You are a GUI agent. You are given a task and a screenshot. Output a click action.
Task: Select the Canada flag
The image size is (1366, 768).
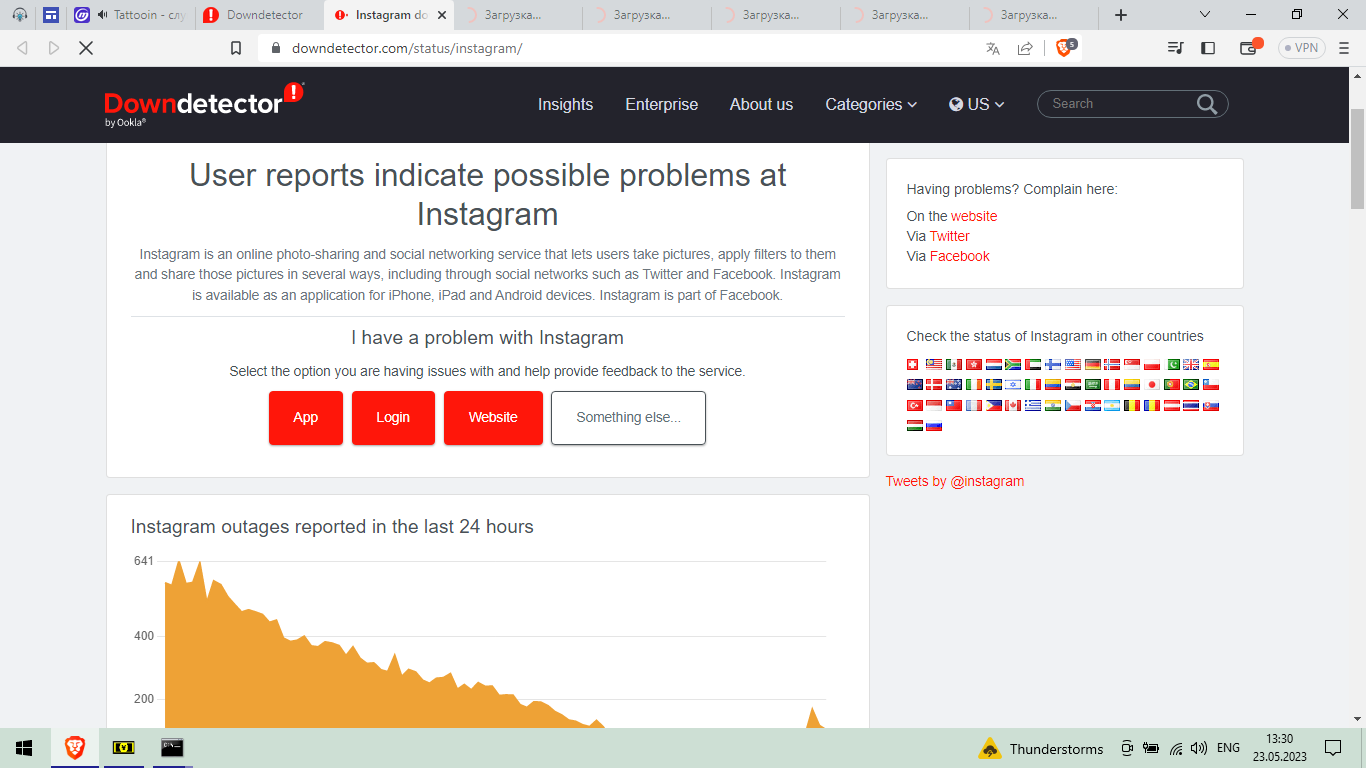point(1013,406)
